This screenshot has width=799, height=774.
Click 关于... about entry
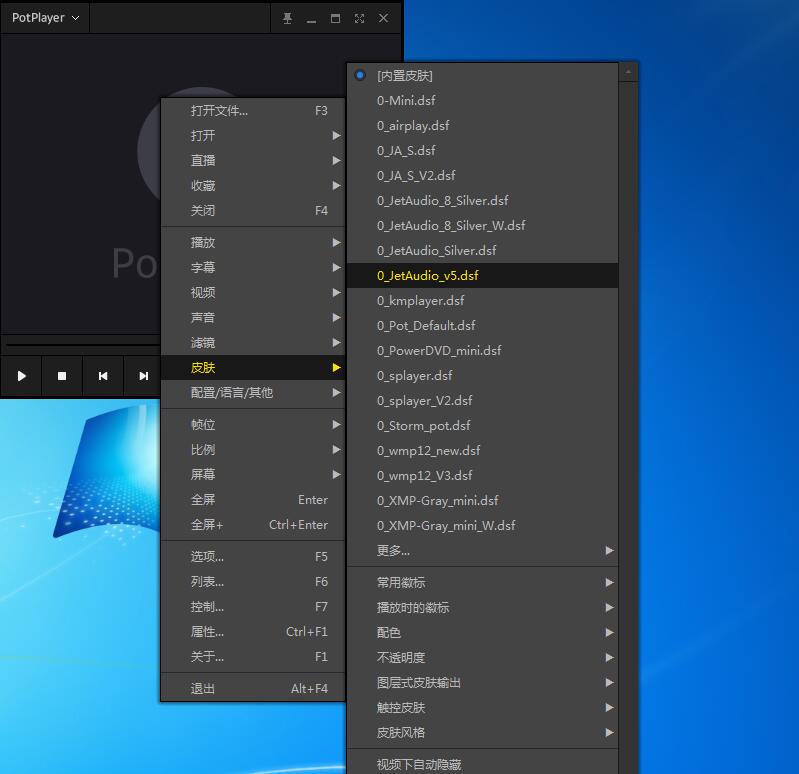253,656
